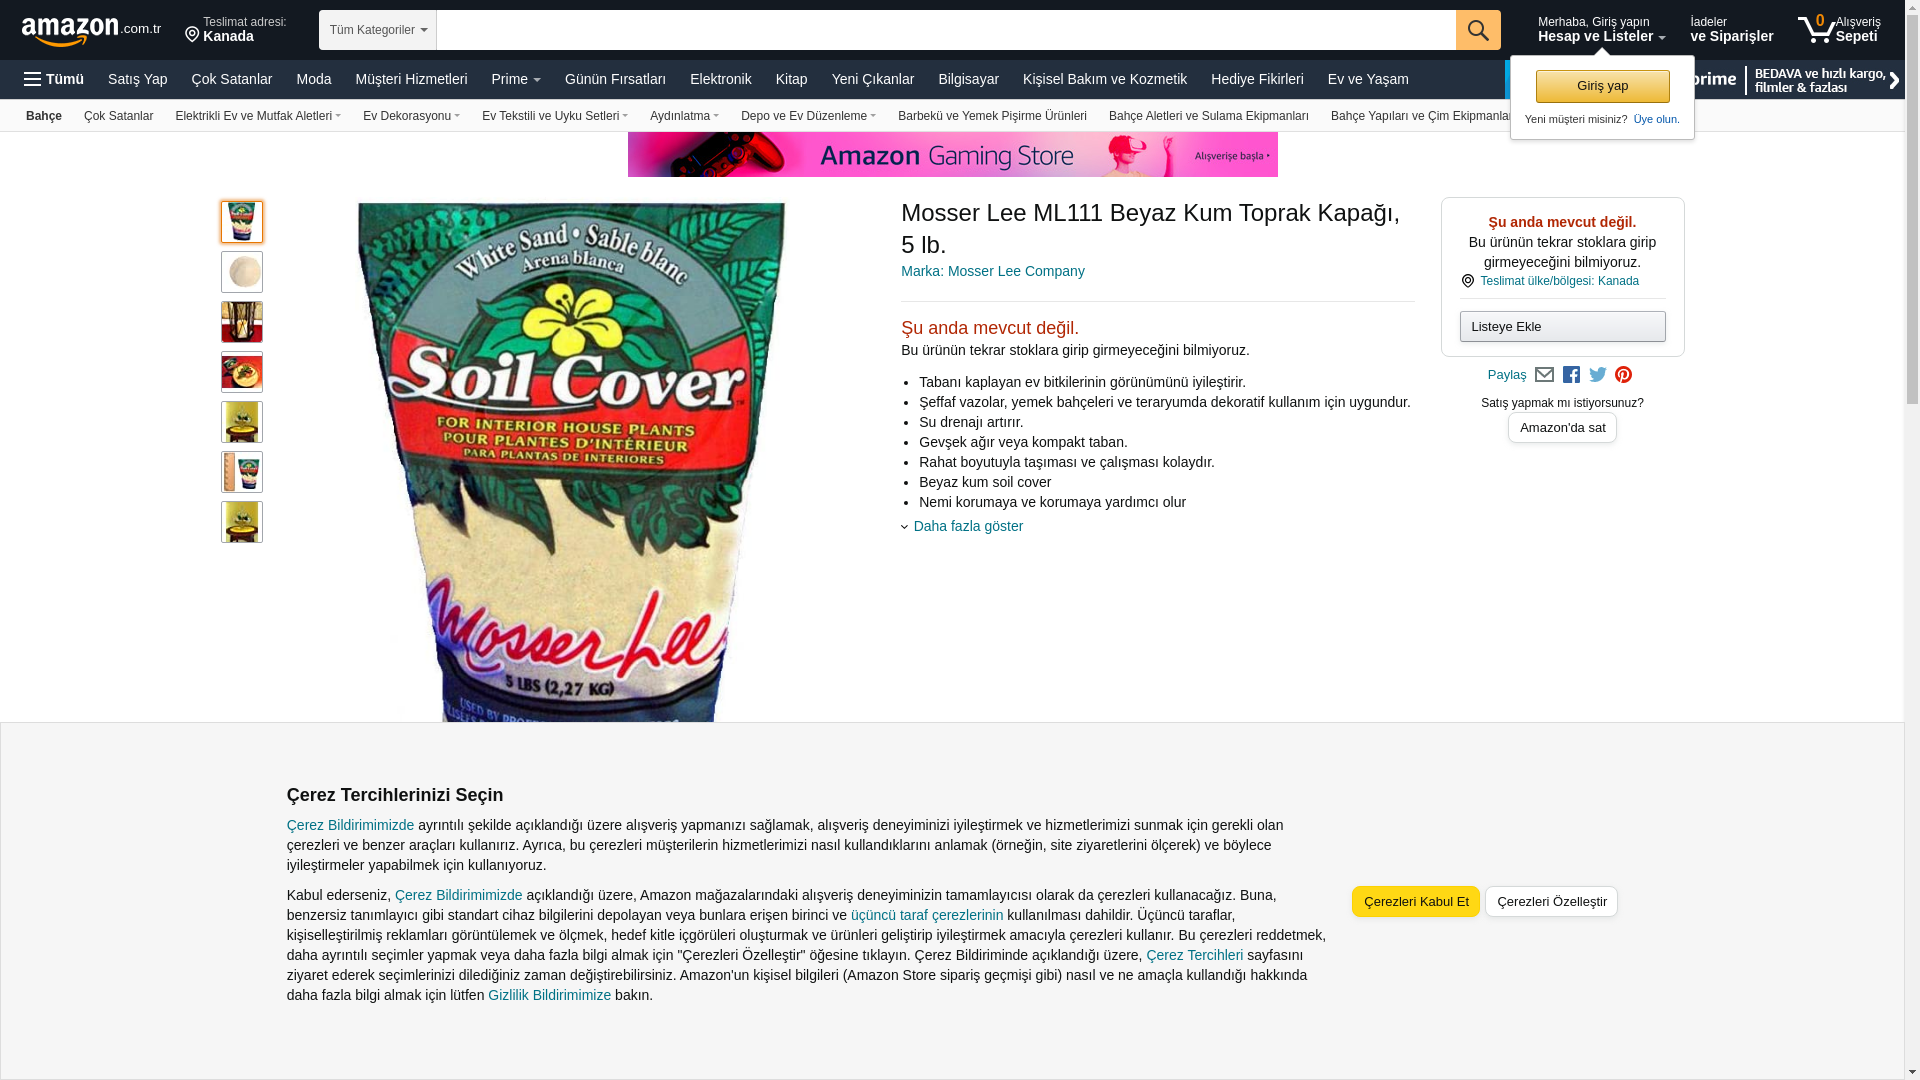
Task: Click the search magnifier button
Action: pos(1478,30)
